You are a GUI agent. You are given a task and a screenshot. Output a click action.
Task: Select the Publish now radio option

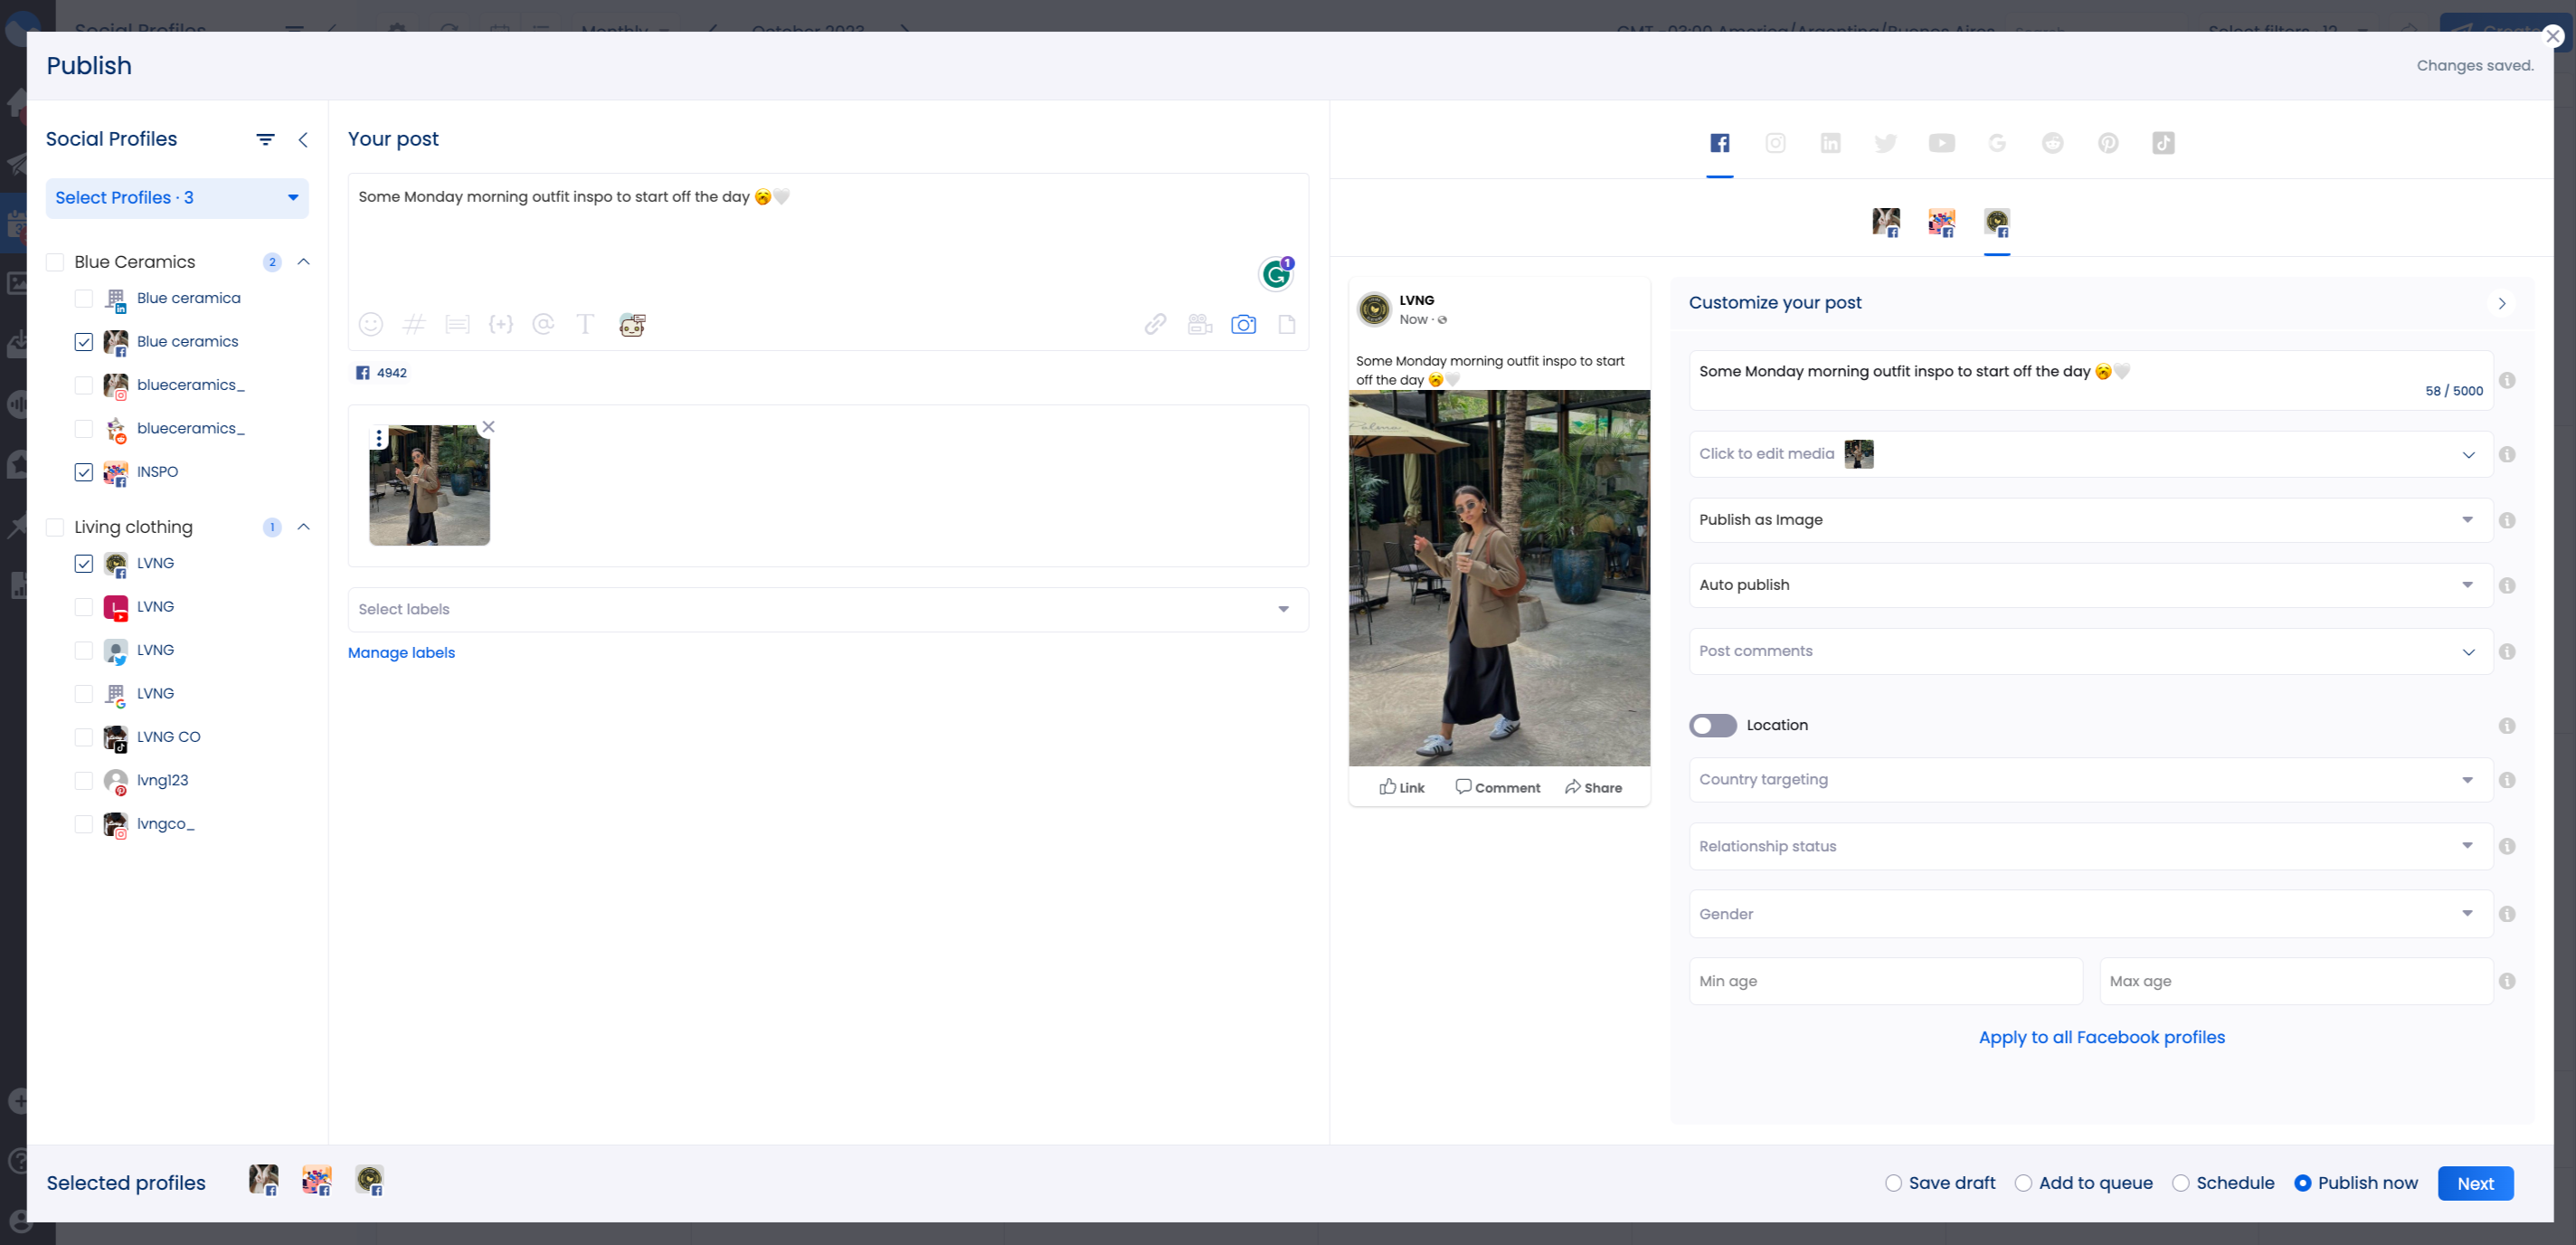[2305, 1183]
